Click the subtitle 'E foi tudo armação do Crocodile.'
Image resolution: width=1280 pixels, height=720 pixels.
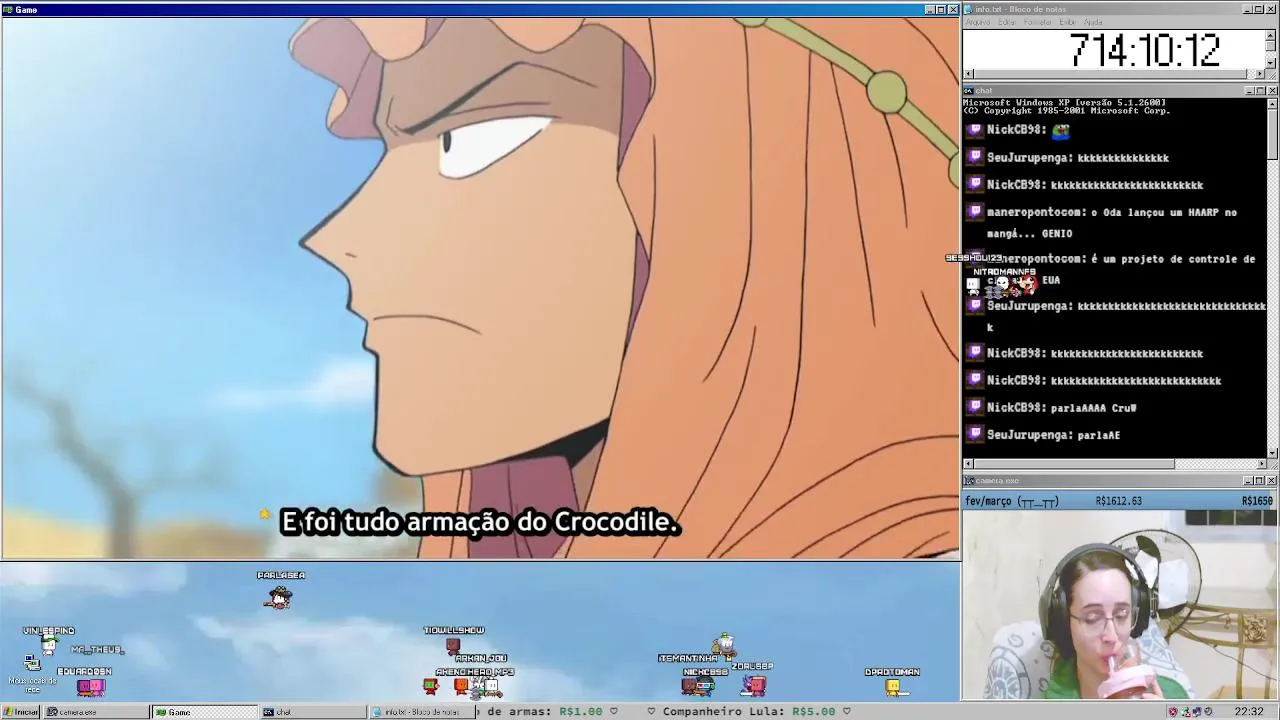tap(480, 522)
